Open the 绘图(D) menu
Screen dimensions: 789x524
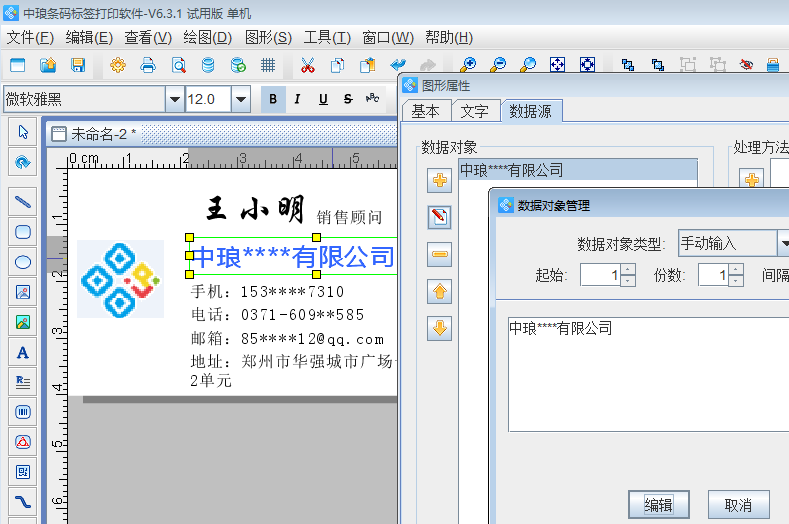pos(207,38)
